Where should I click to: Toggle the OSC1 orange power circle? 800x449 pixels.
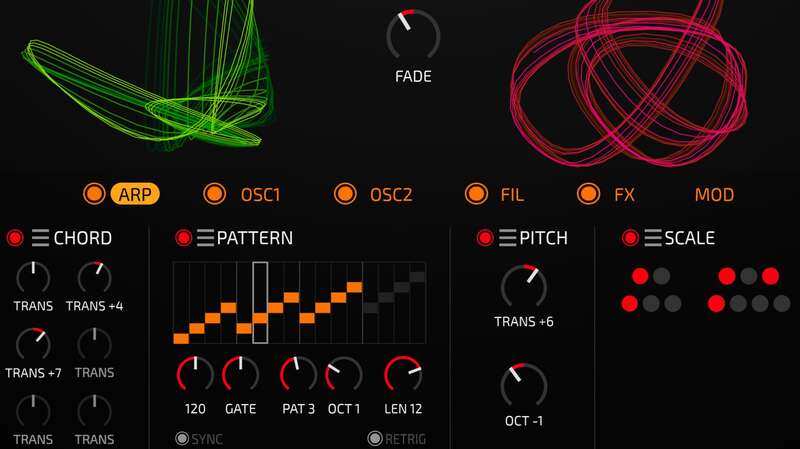215,194
